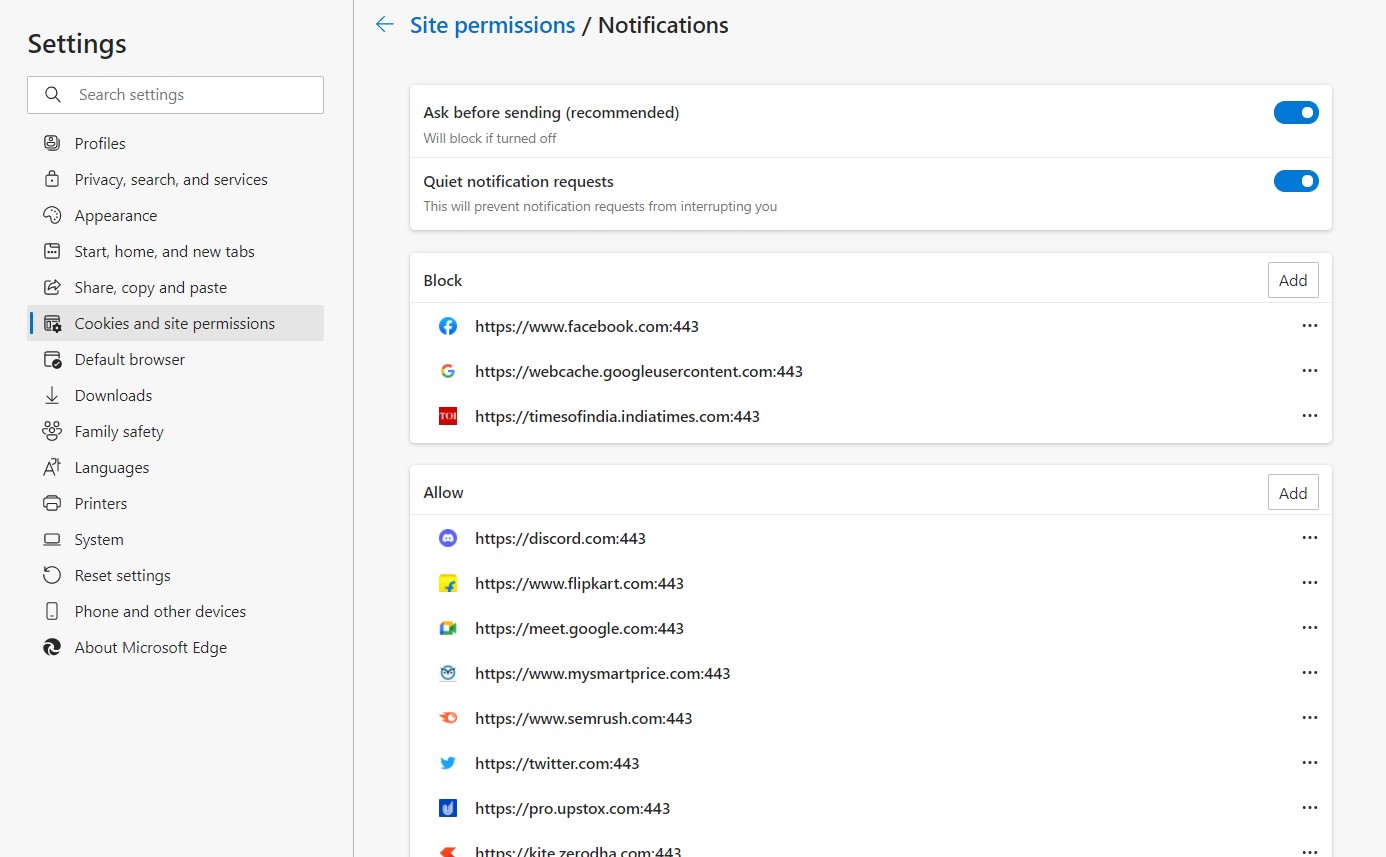Click the Phone and other devices icon
Image resolution: width=1386 pixels, height=857 pixels.
click(x=52, y=611)
